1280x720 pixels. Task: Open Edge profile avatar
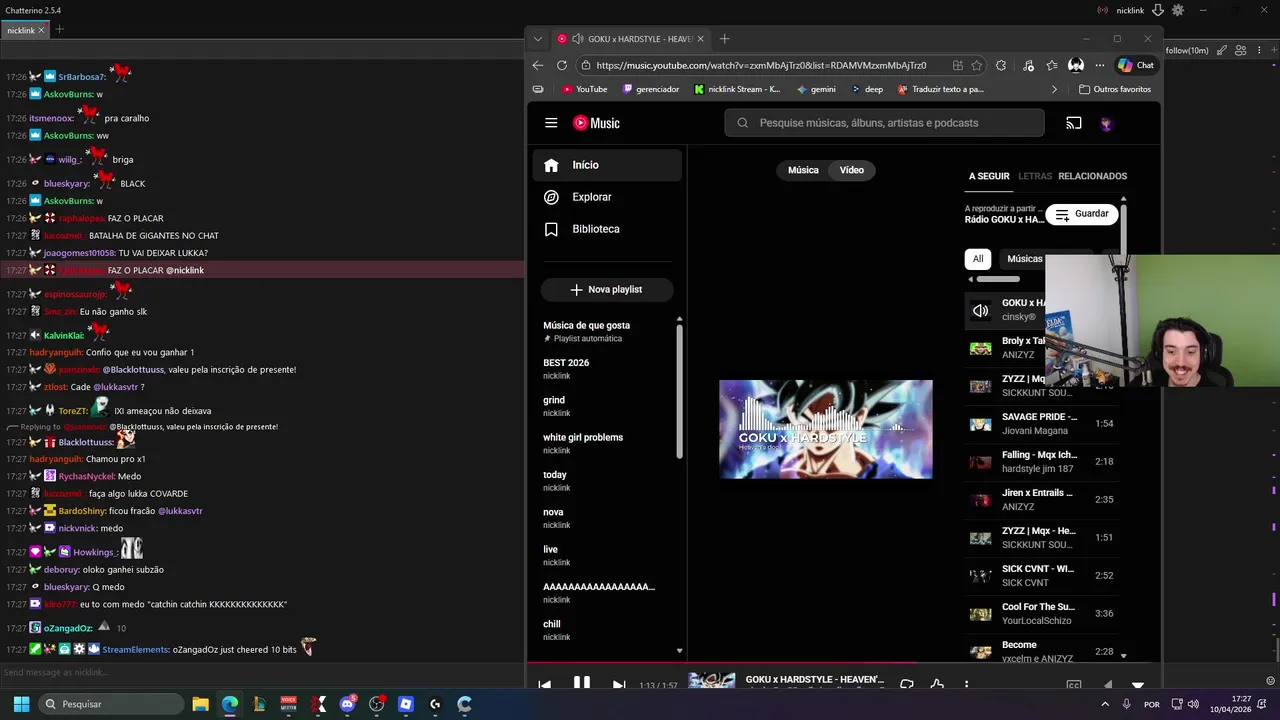coord(1076,65)
